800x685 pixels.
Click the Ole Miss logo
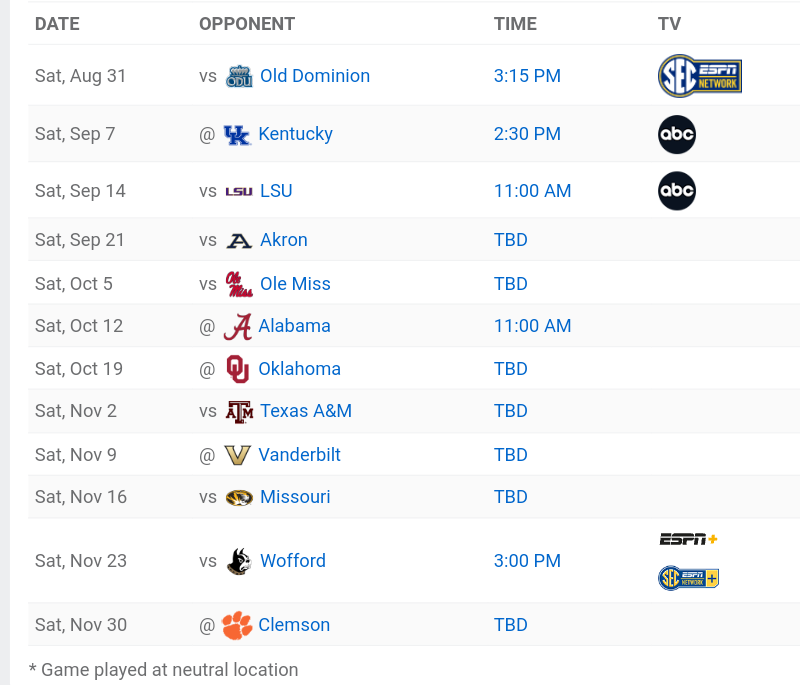(x=239, y=284)
